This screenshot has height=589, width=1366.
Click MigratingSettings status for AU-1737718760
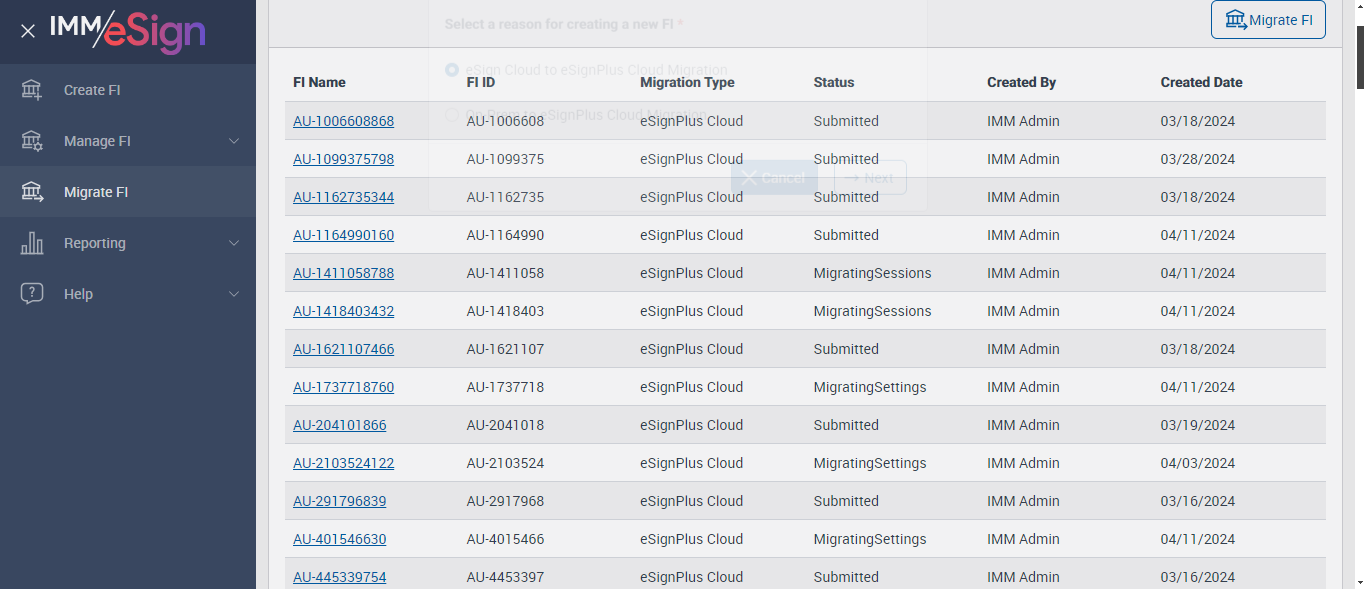tap(870, 387)
